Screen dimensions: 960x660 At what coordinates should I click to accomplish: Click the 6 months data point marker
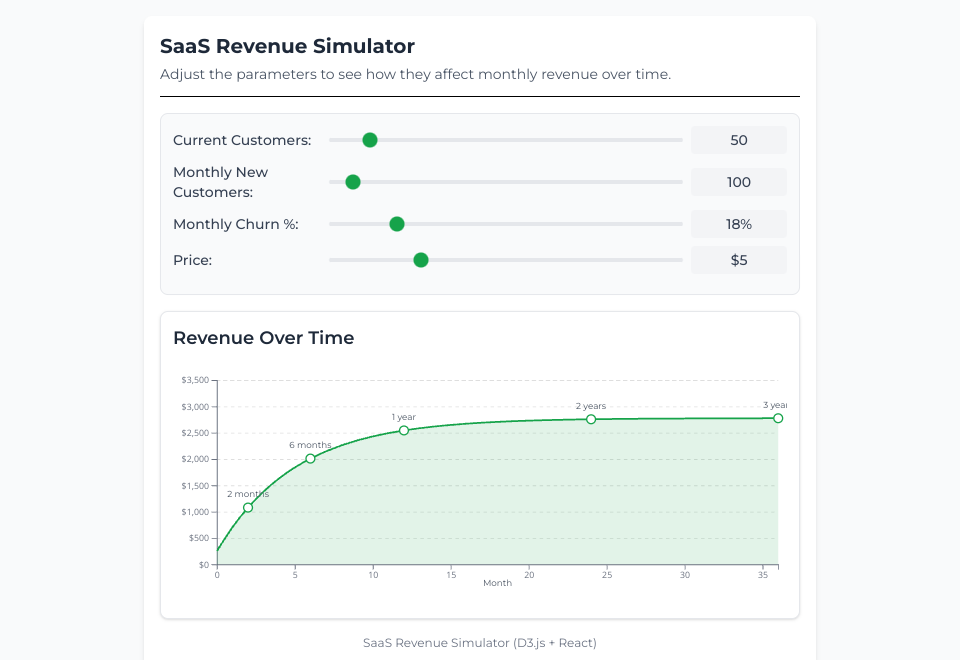click(x=310, y=459)
